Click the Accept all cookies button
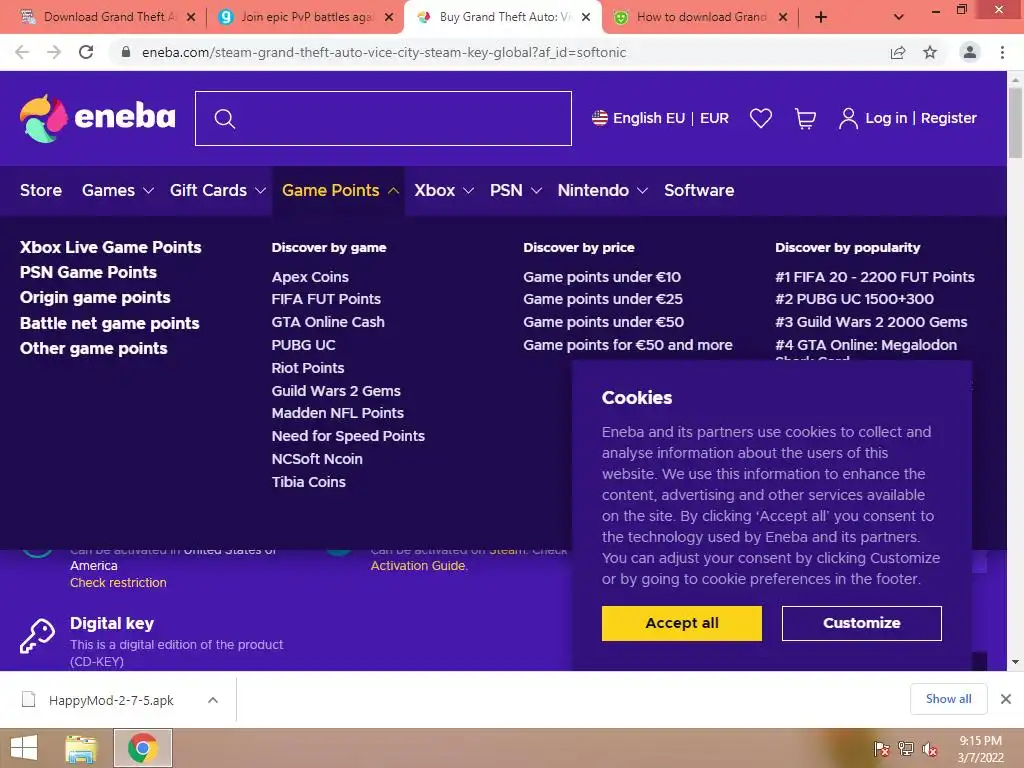 (x=682, y=623)
